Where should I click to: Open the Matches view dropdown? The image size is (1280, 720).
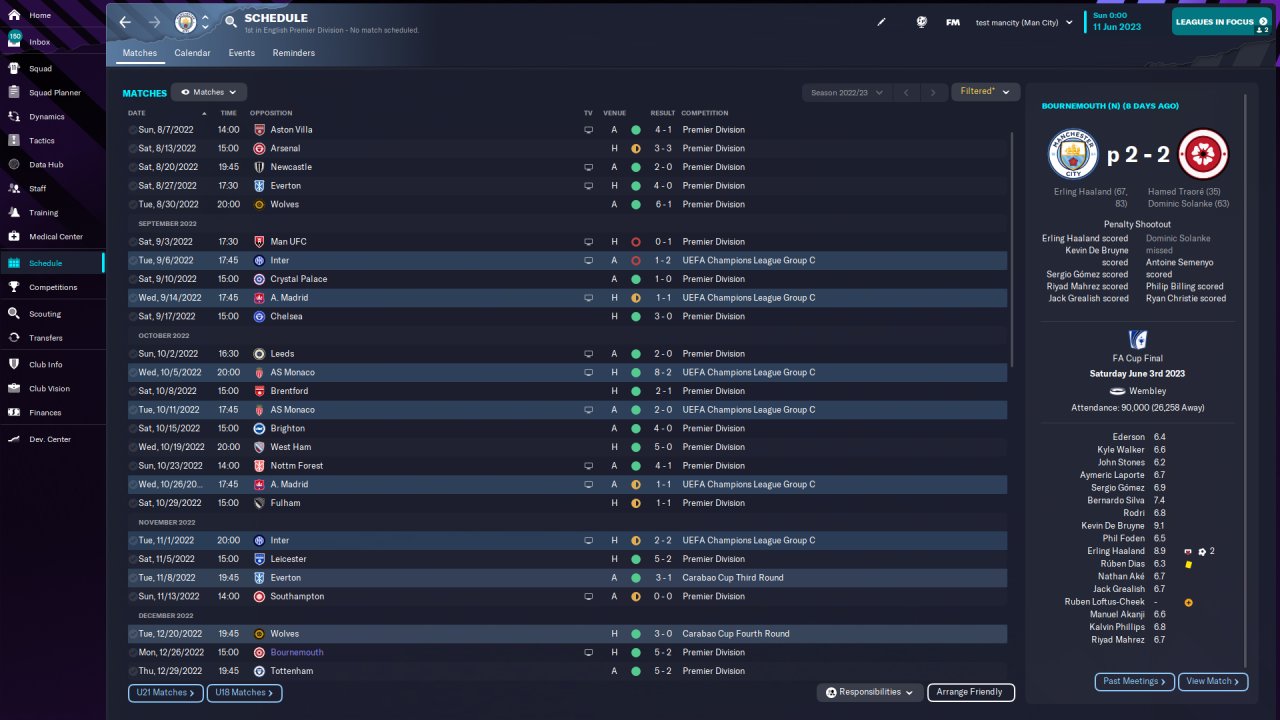point(209,92)
